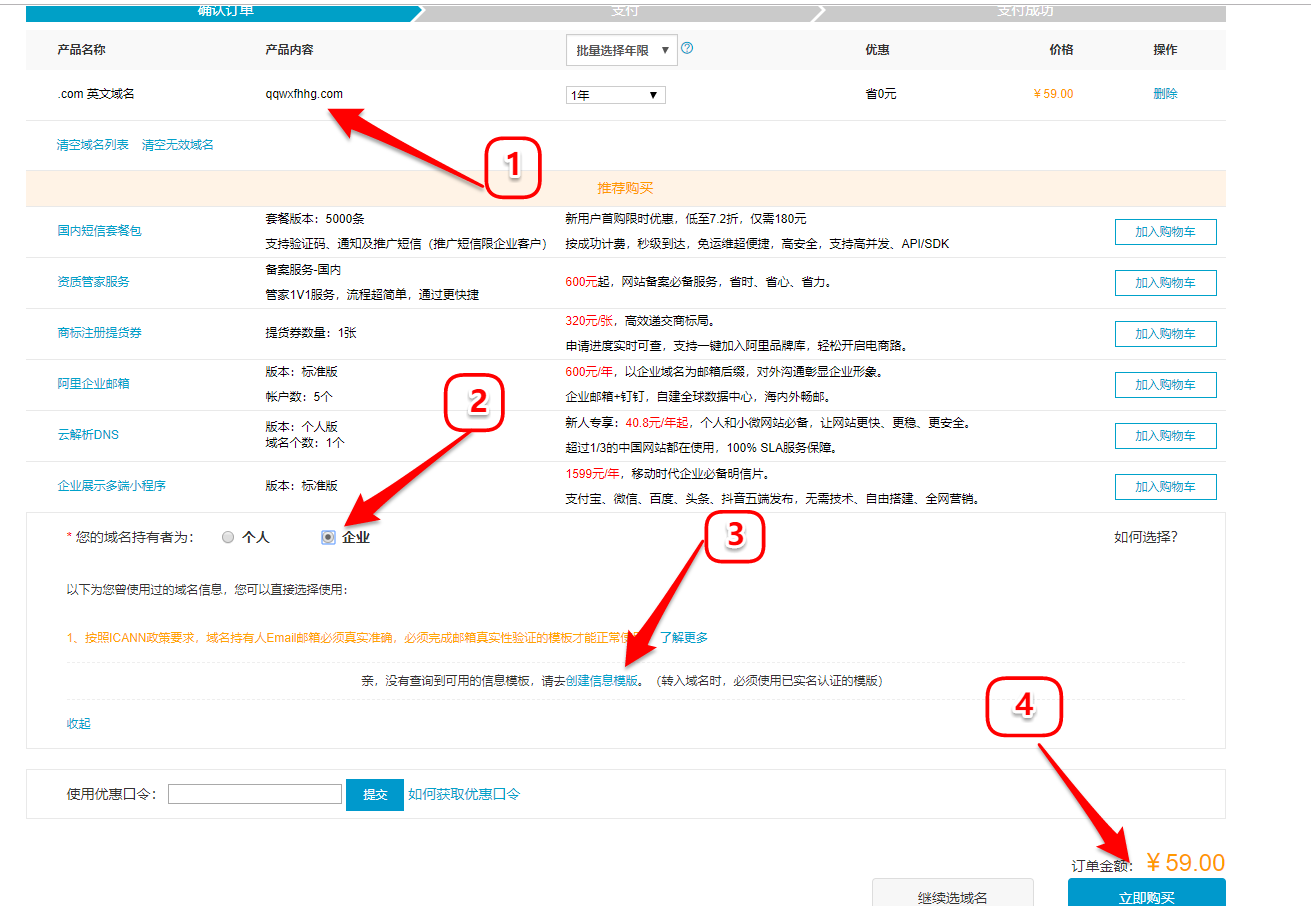Viewport: 1311px width, 906px height.
Task: Select the 企业 radio button
Action: (x=328, y=537)
